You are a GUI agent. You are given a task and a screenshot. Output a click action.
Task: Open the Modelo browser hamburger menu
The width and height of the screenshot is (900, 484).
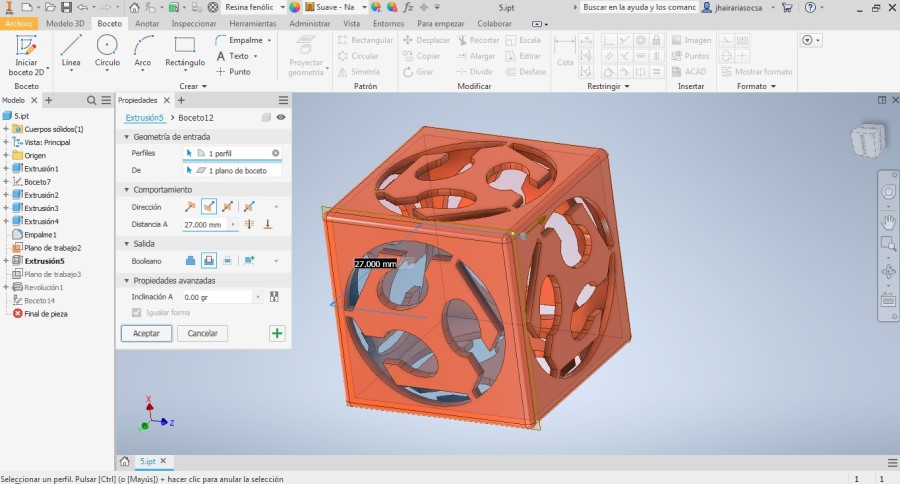pos(106,100)
